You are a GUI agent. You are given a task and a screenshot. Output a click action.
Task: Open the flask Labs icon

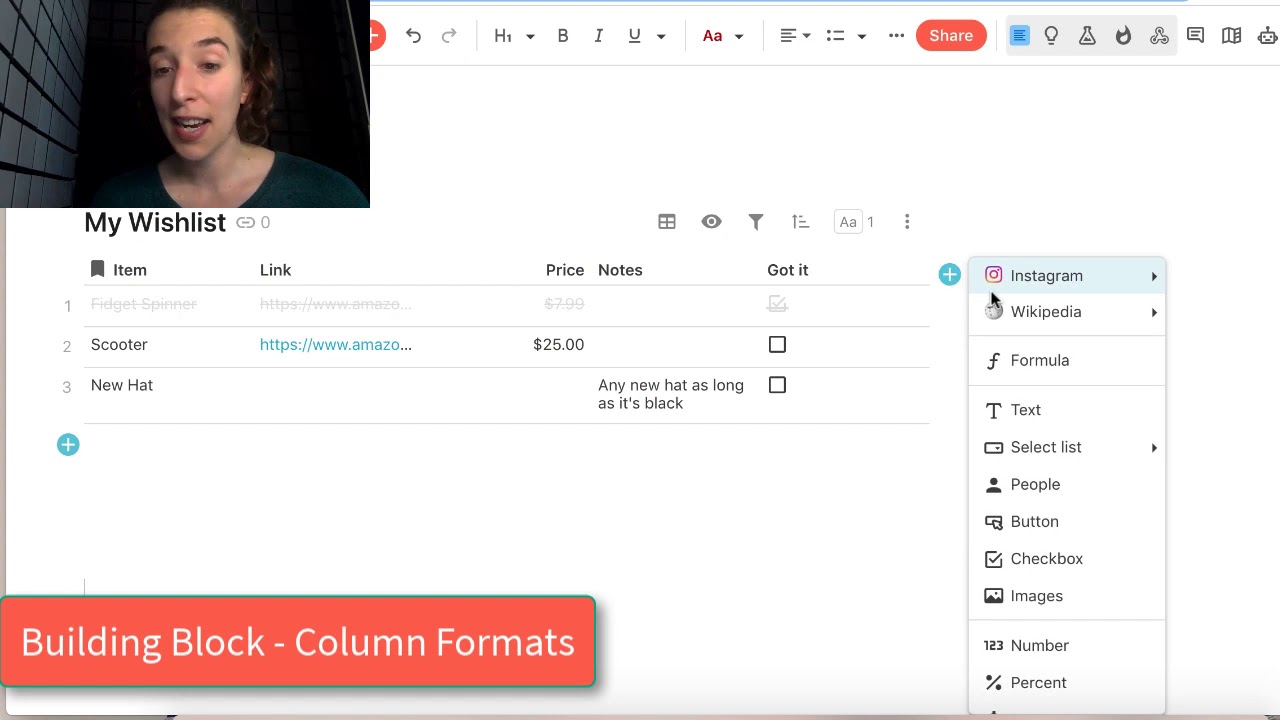(1087, 36)
